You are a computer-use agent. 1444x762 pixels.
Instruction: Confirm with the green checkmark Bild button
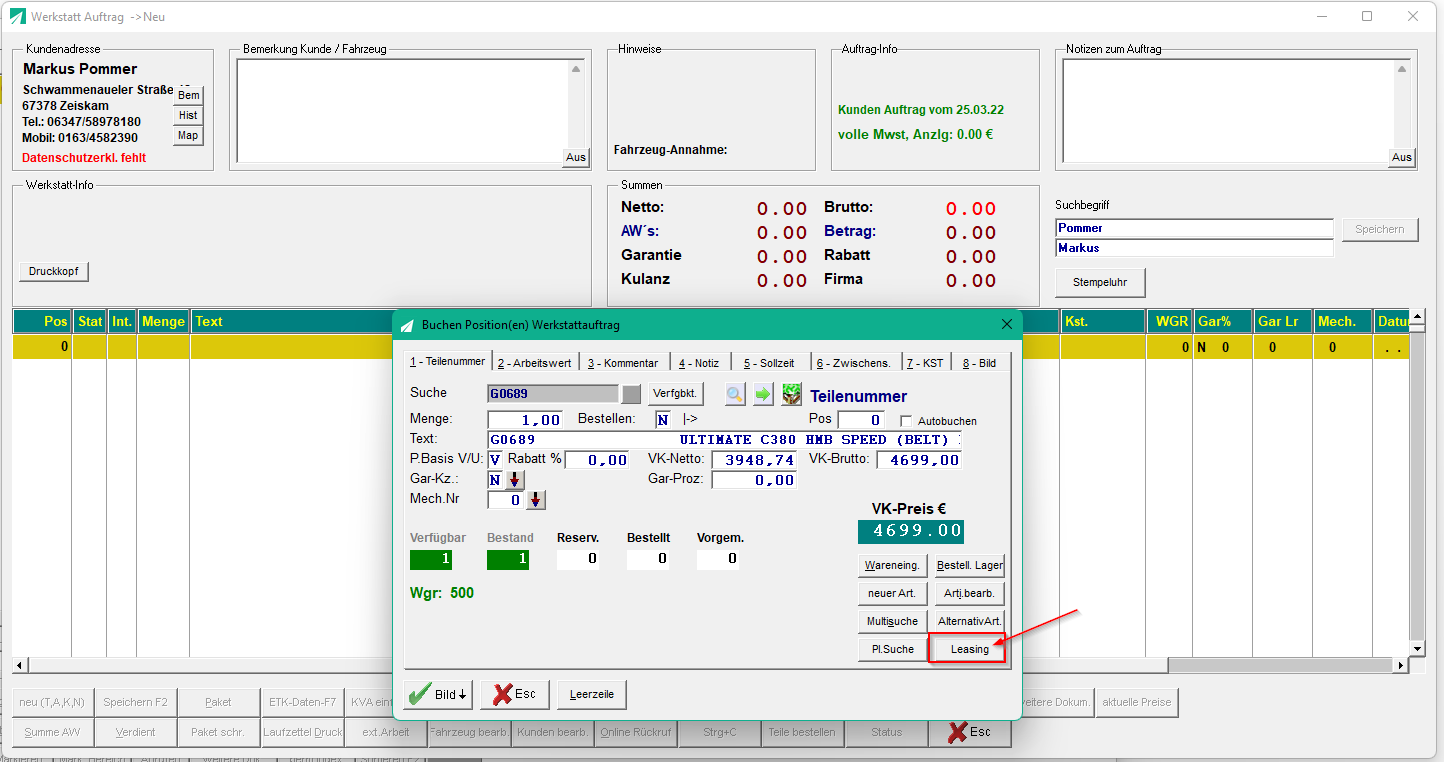[x=438, y=694]
